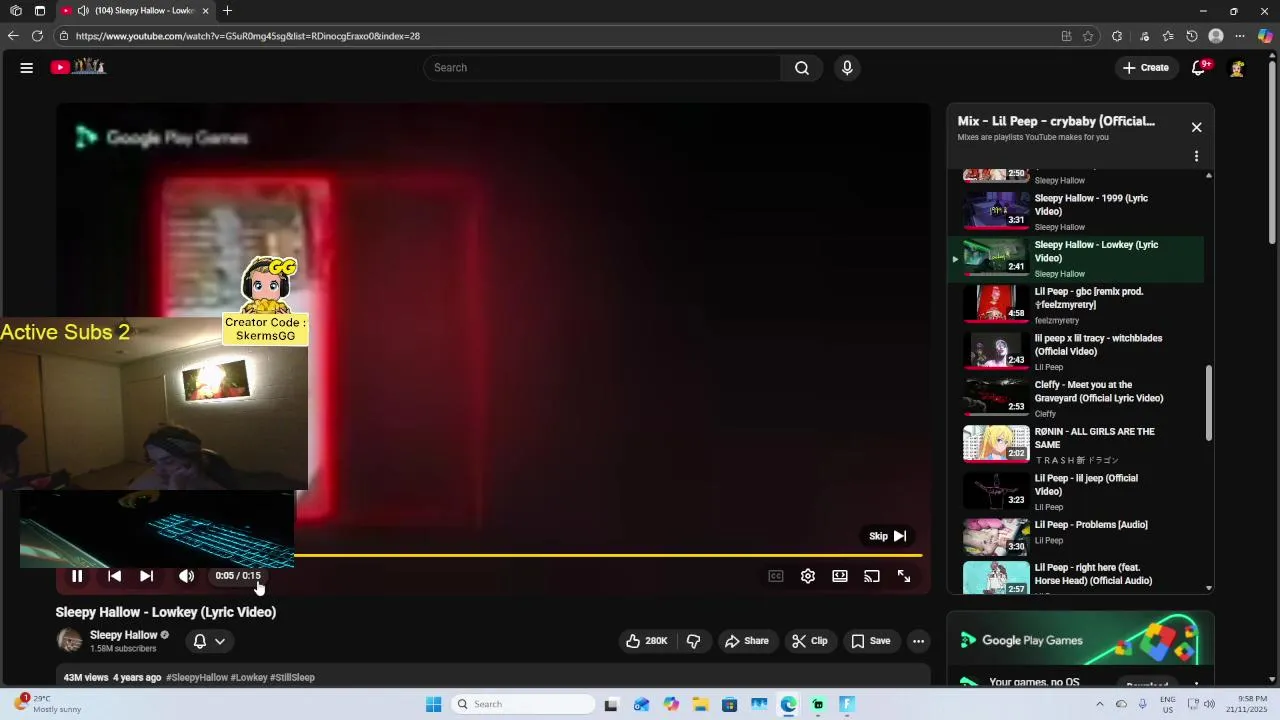Search with your voice microphone button
Viewport: 1280px width, 720px height.
(847, 68)
